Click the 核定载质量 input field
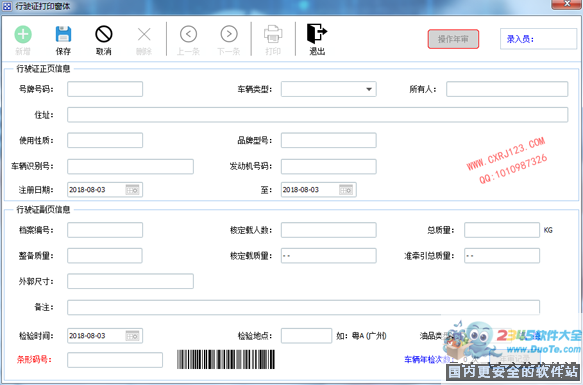The width and height of the screenshot is (583, 385). coord(328,256)
